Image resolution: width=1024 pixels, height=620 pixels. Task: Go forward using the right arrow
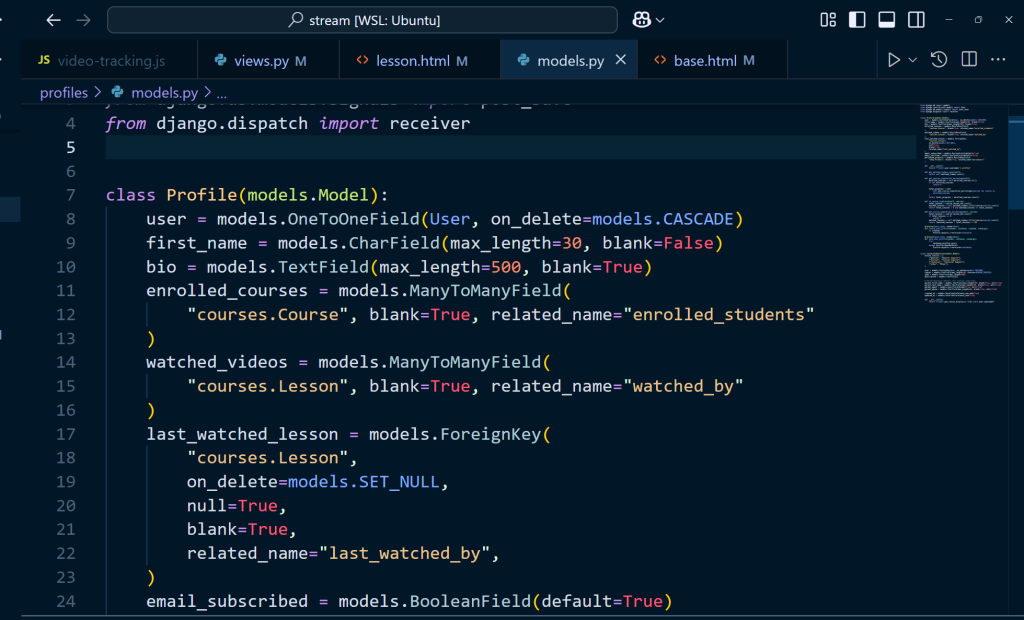coord(83,20)
